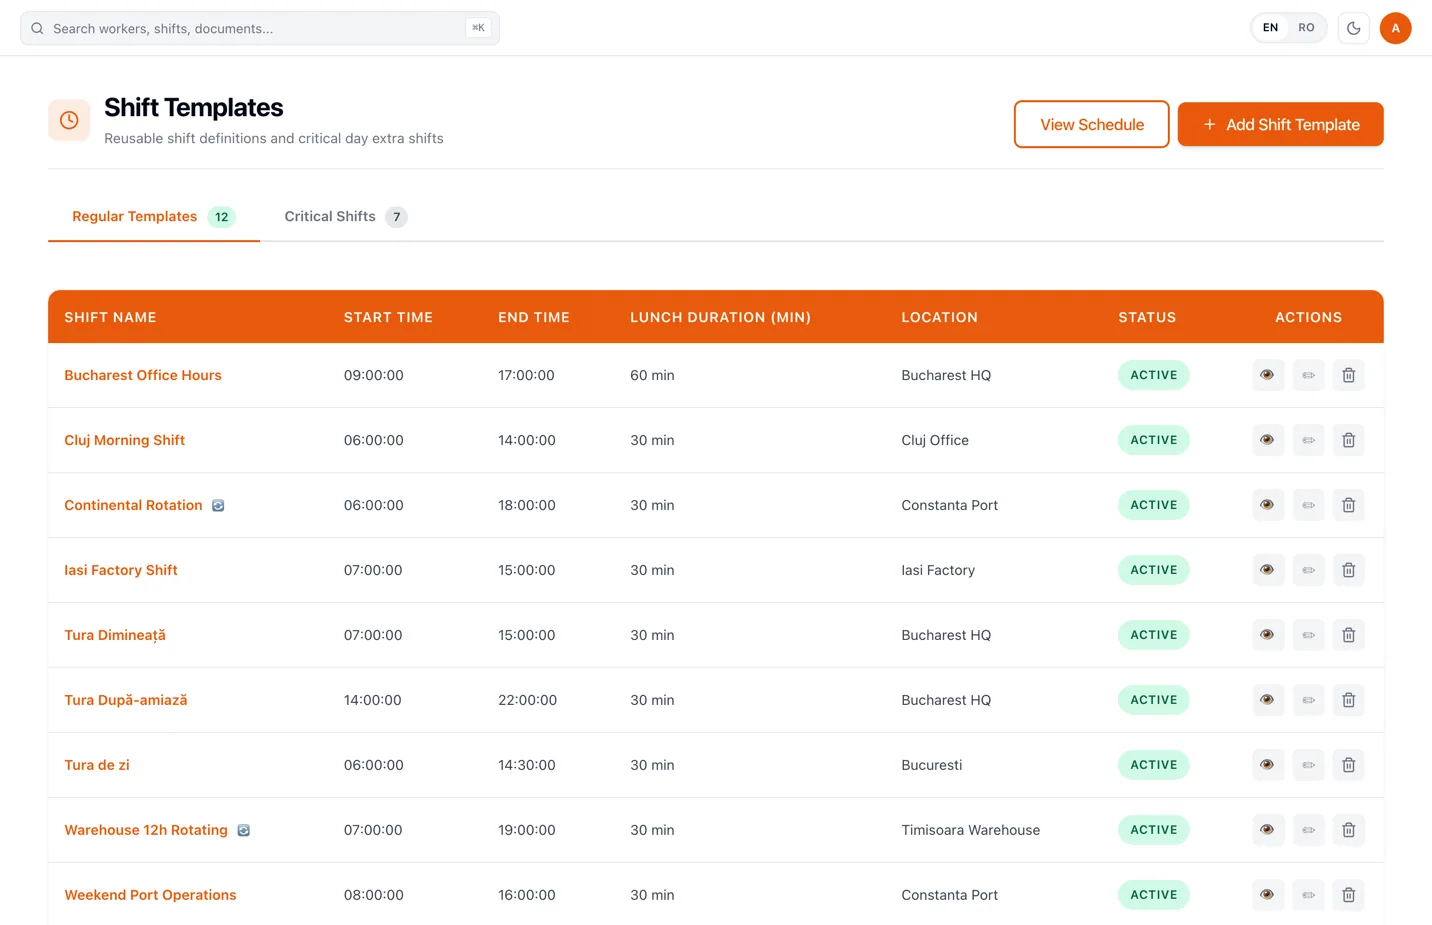Click the rotation icon beside Continental Rotation

point(218,506)
